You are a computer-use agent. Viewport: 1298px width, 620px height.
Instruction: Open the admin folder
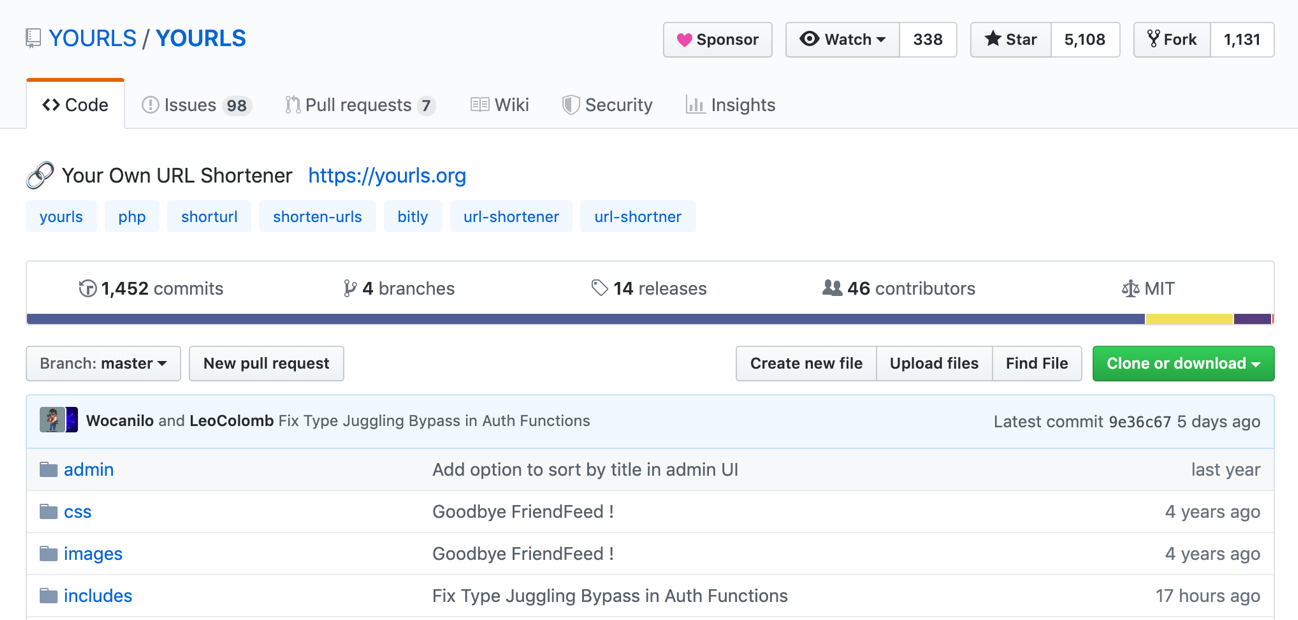[x=89, y=469]
